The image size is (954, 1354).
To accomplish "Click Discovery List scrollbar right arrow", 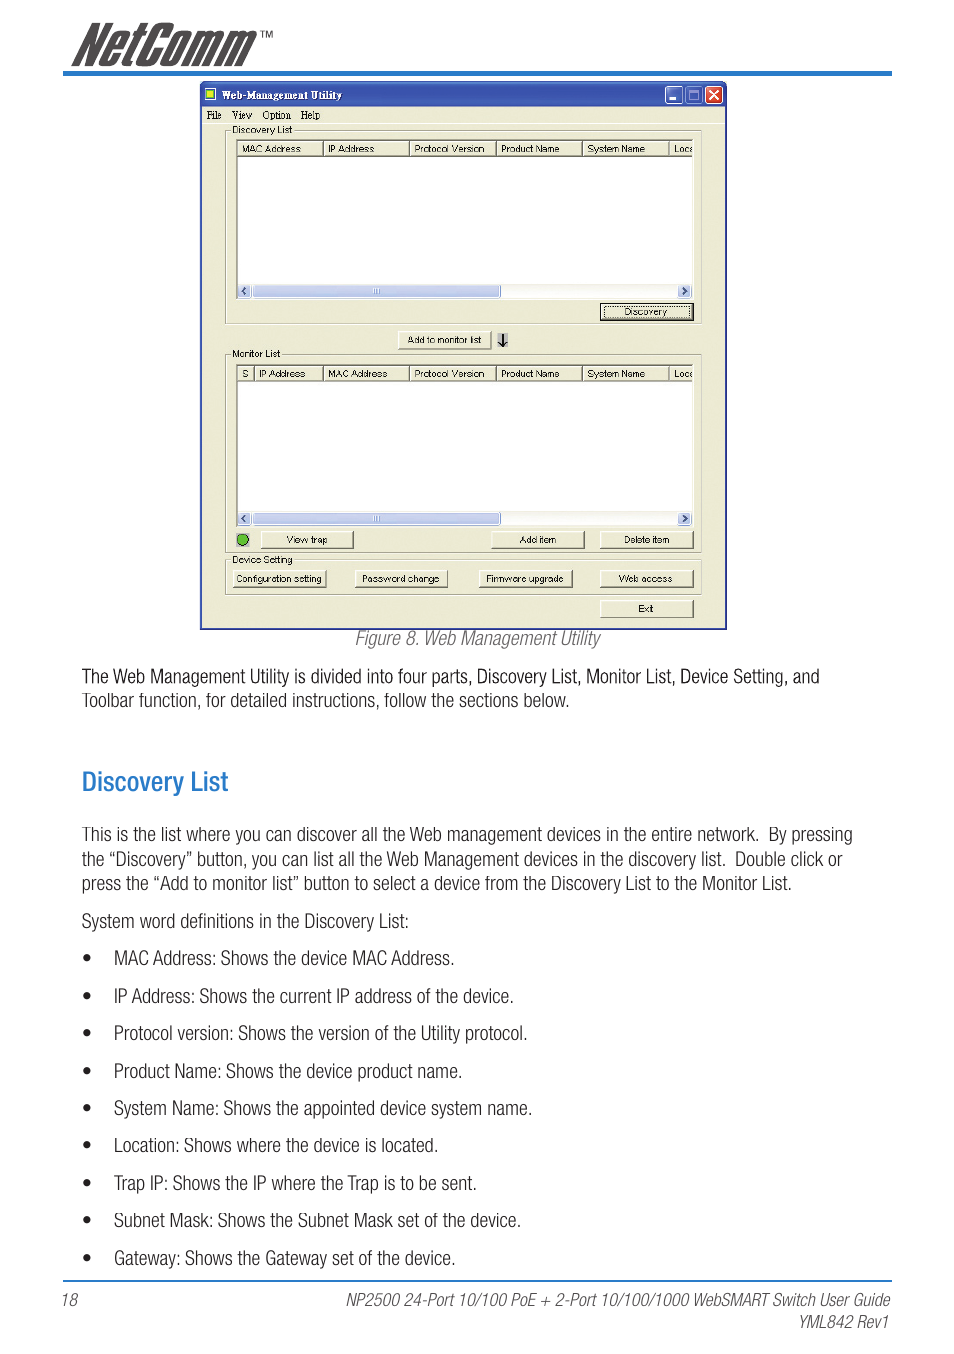I will pos(685,292).
